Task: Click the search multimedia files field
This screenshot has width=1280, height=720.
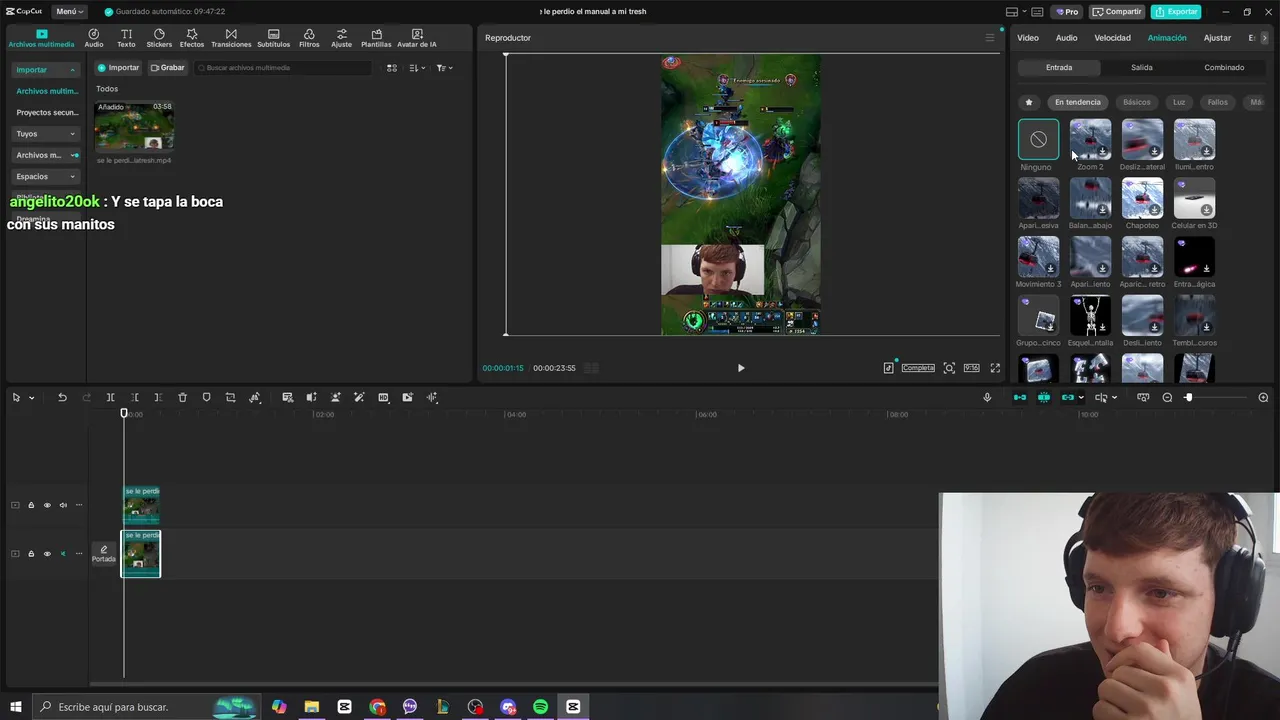Action: click(x=283, y=68)
